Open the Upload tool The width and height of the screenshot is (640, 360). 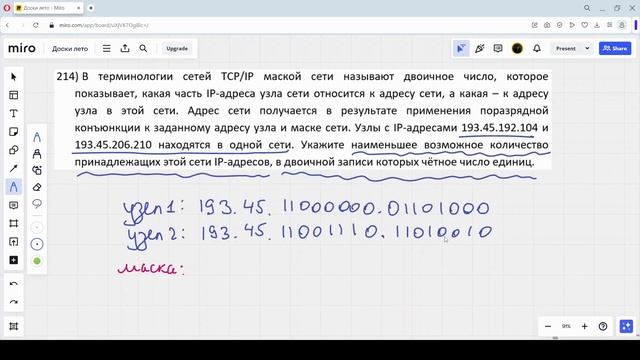click(x=13, y=242)
